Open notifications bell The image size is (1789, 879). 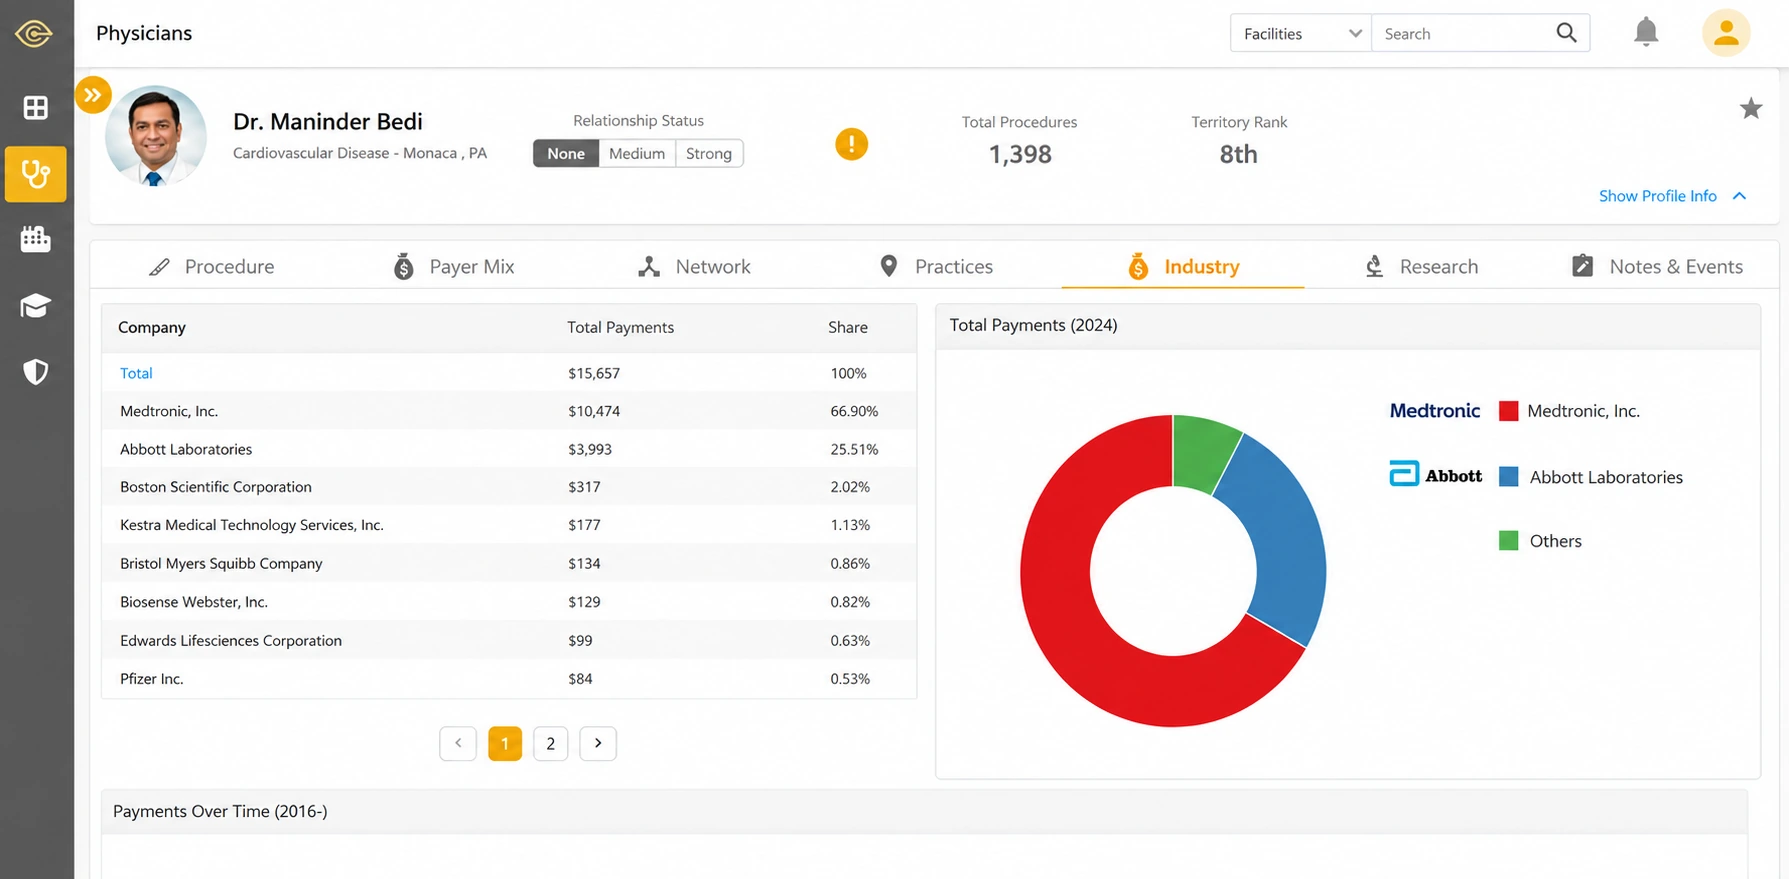coord(1646,32)
